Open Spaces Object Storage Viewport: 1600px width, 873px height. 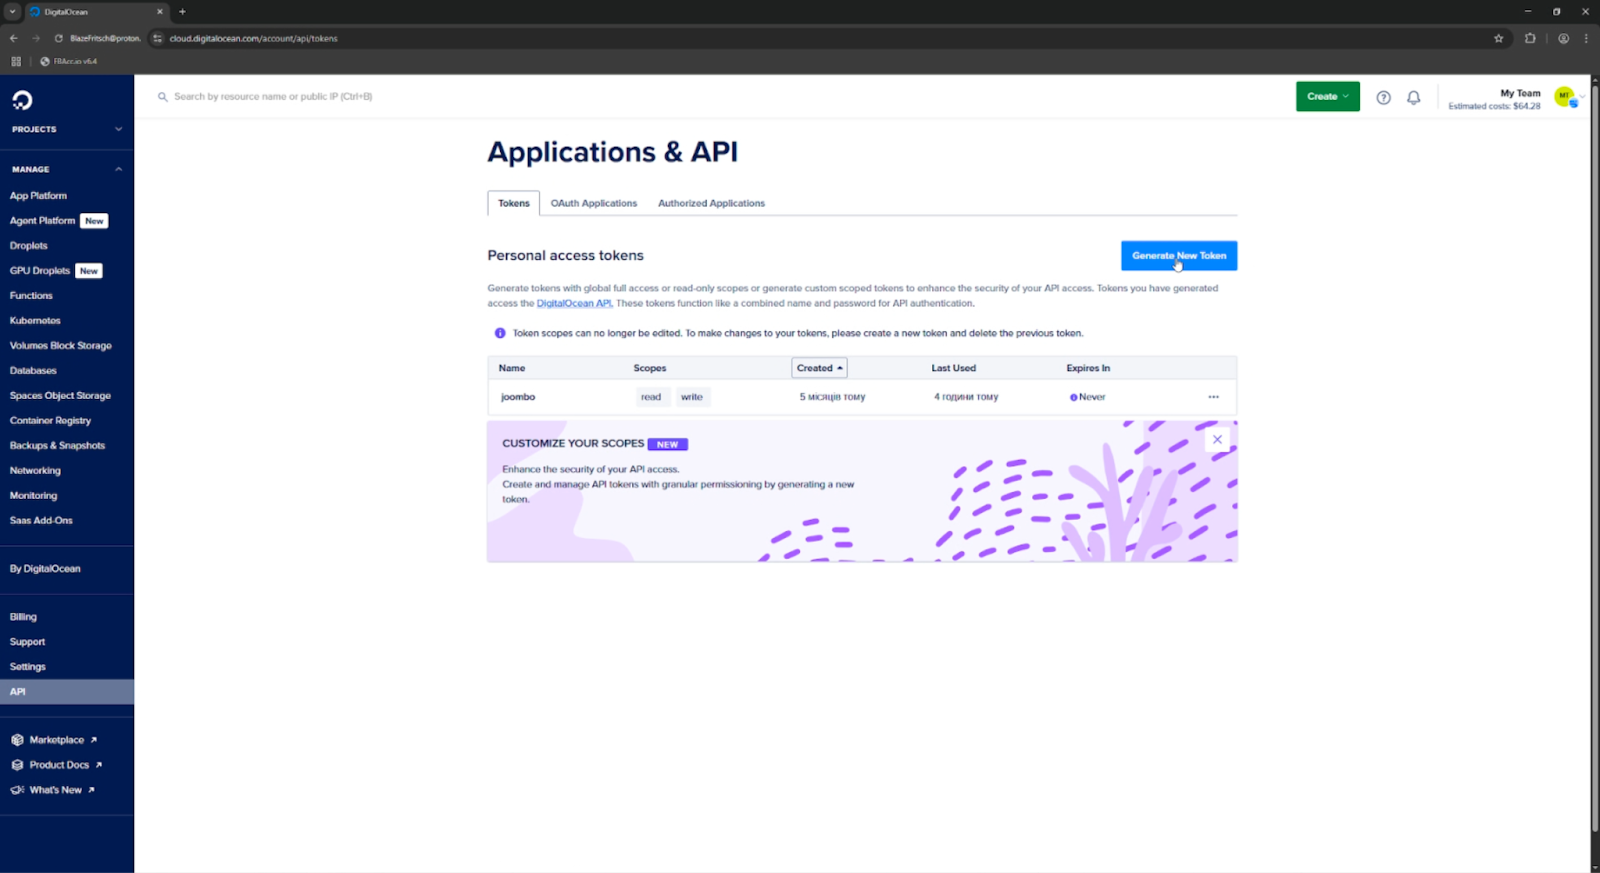60,396
